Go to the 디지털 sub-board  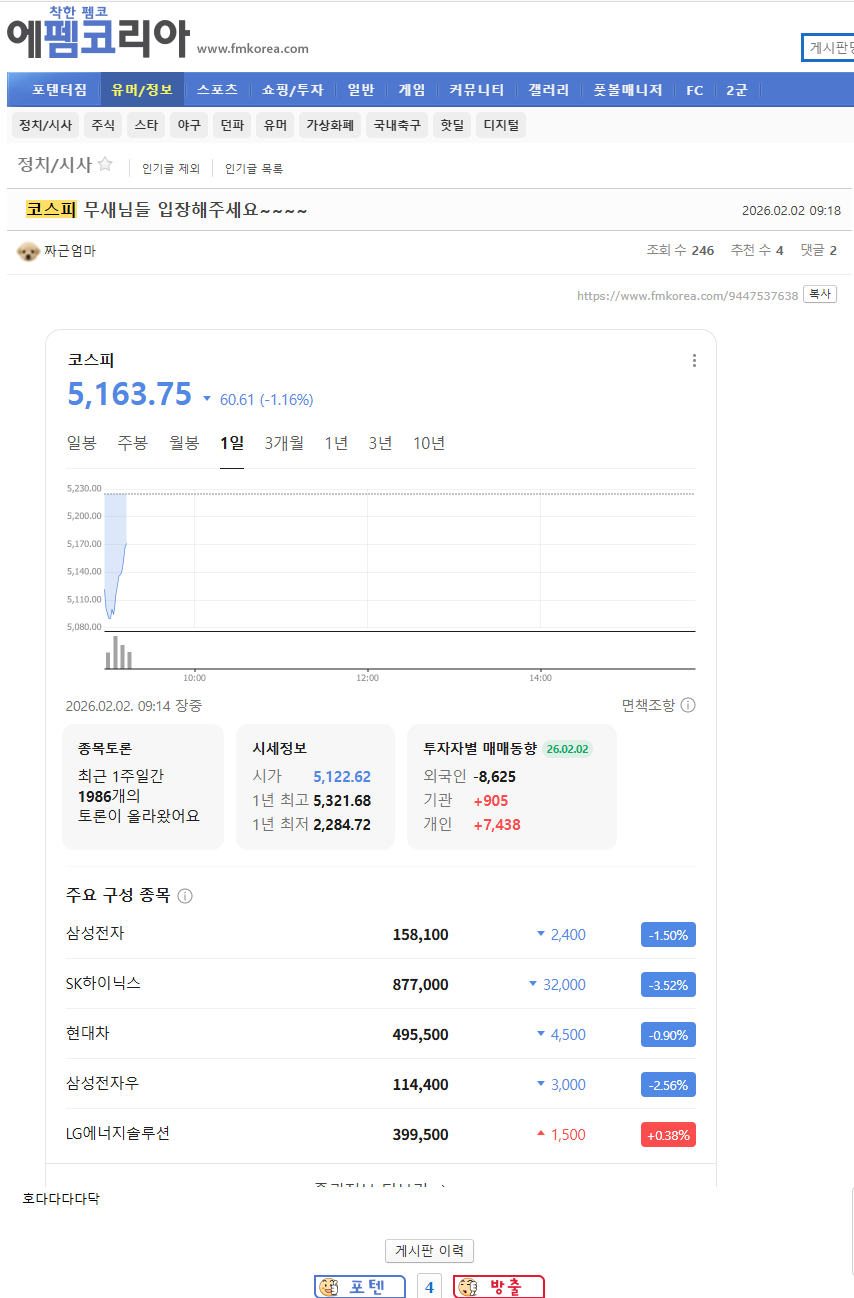point(501,126)
